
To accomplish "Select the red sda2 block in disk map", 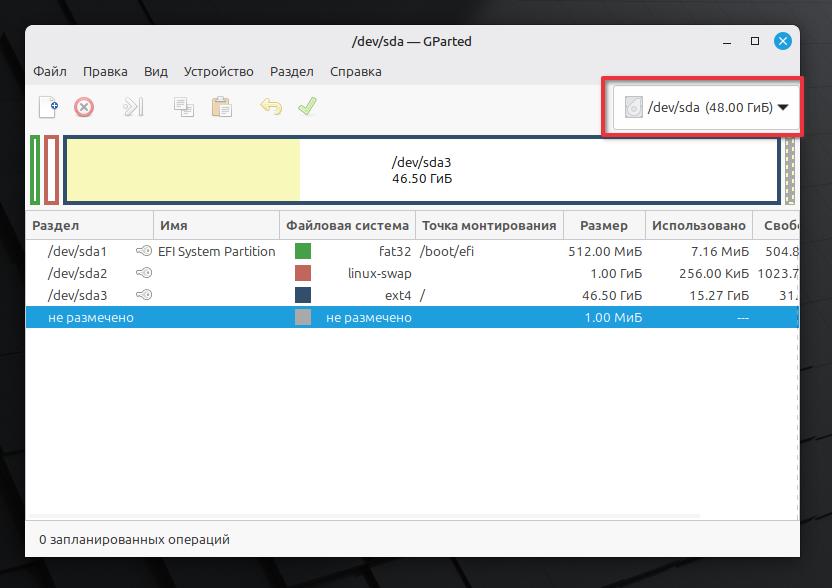I will tap(51, 170).
